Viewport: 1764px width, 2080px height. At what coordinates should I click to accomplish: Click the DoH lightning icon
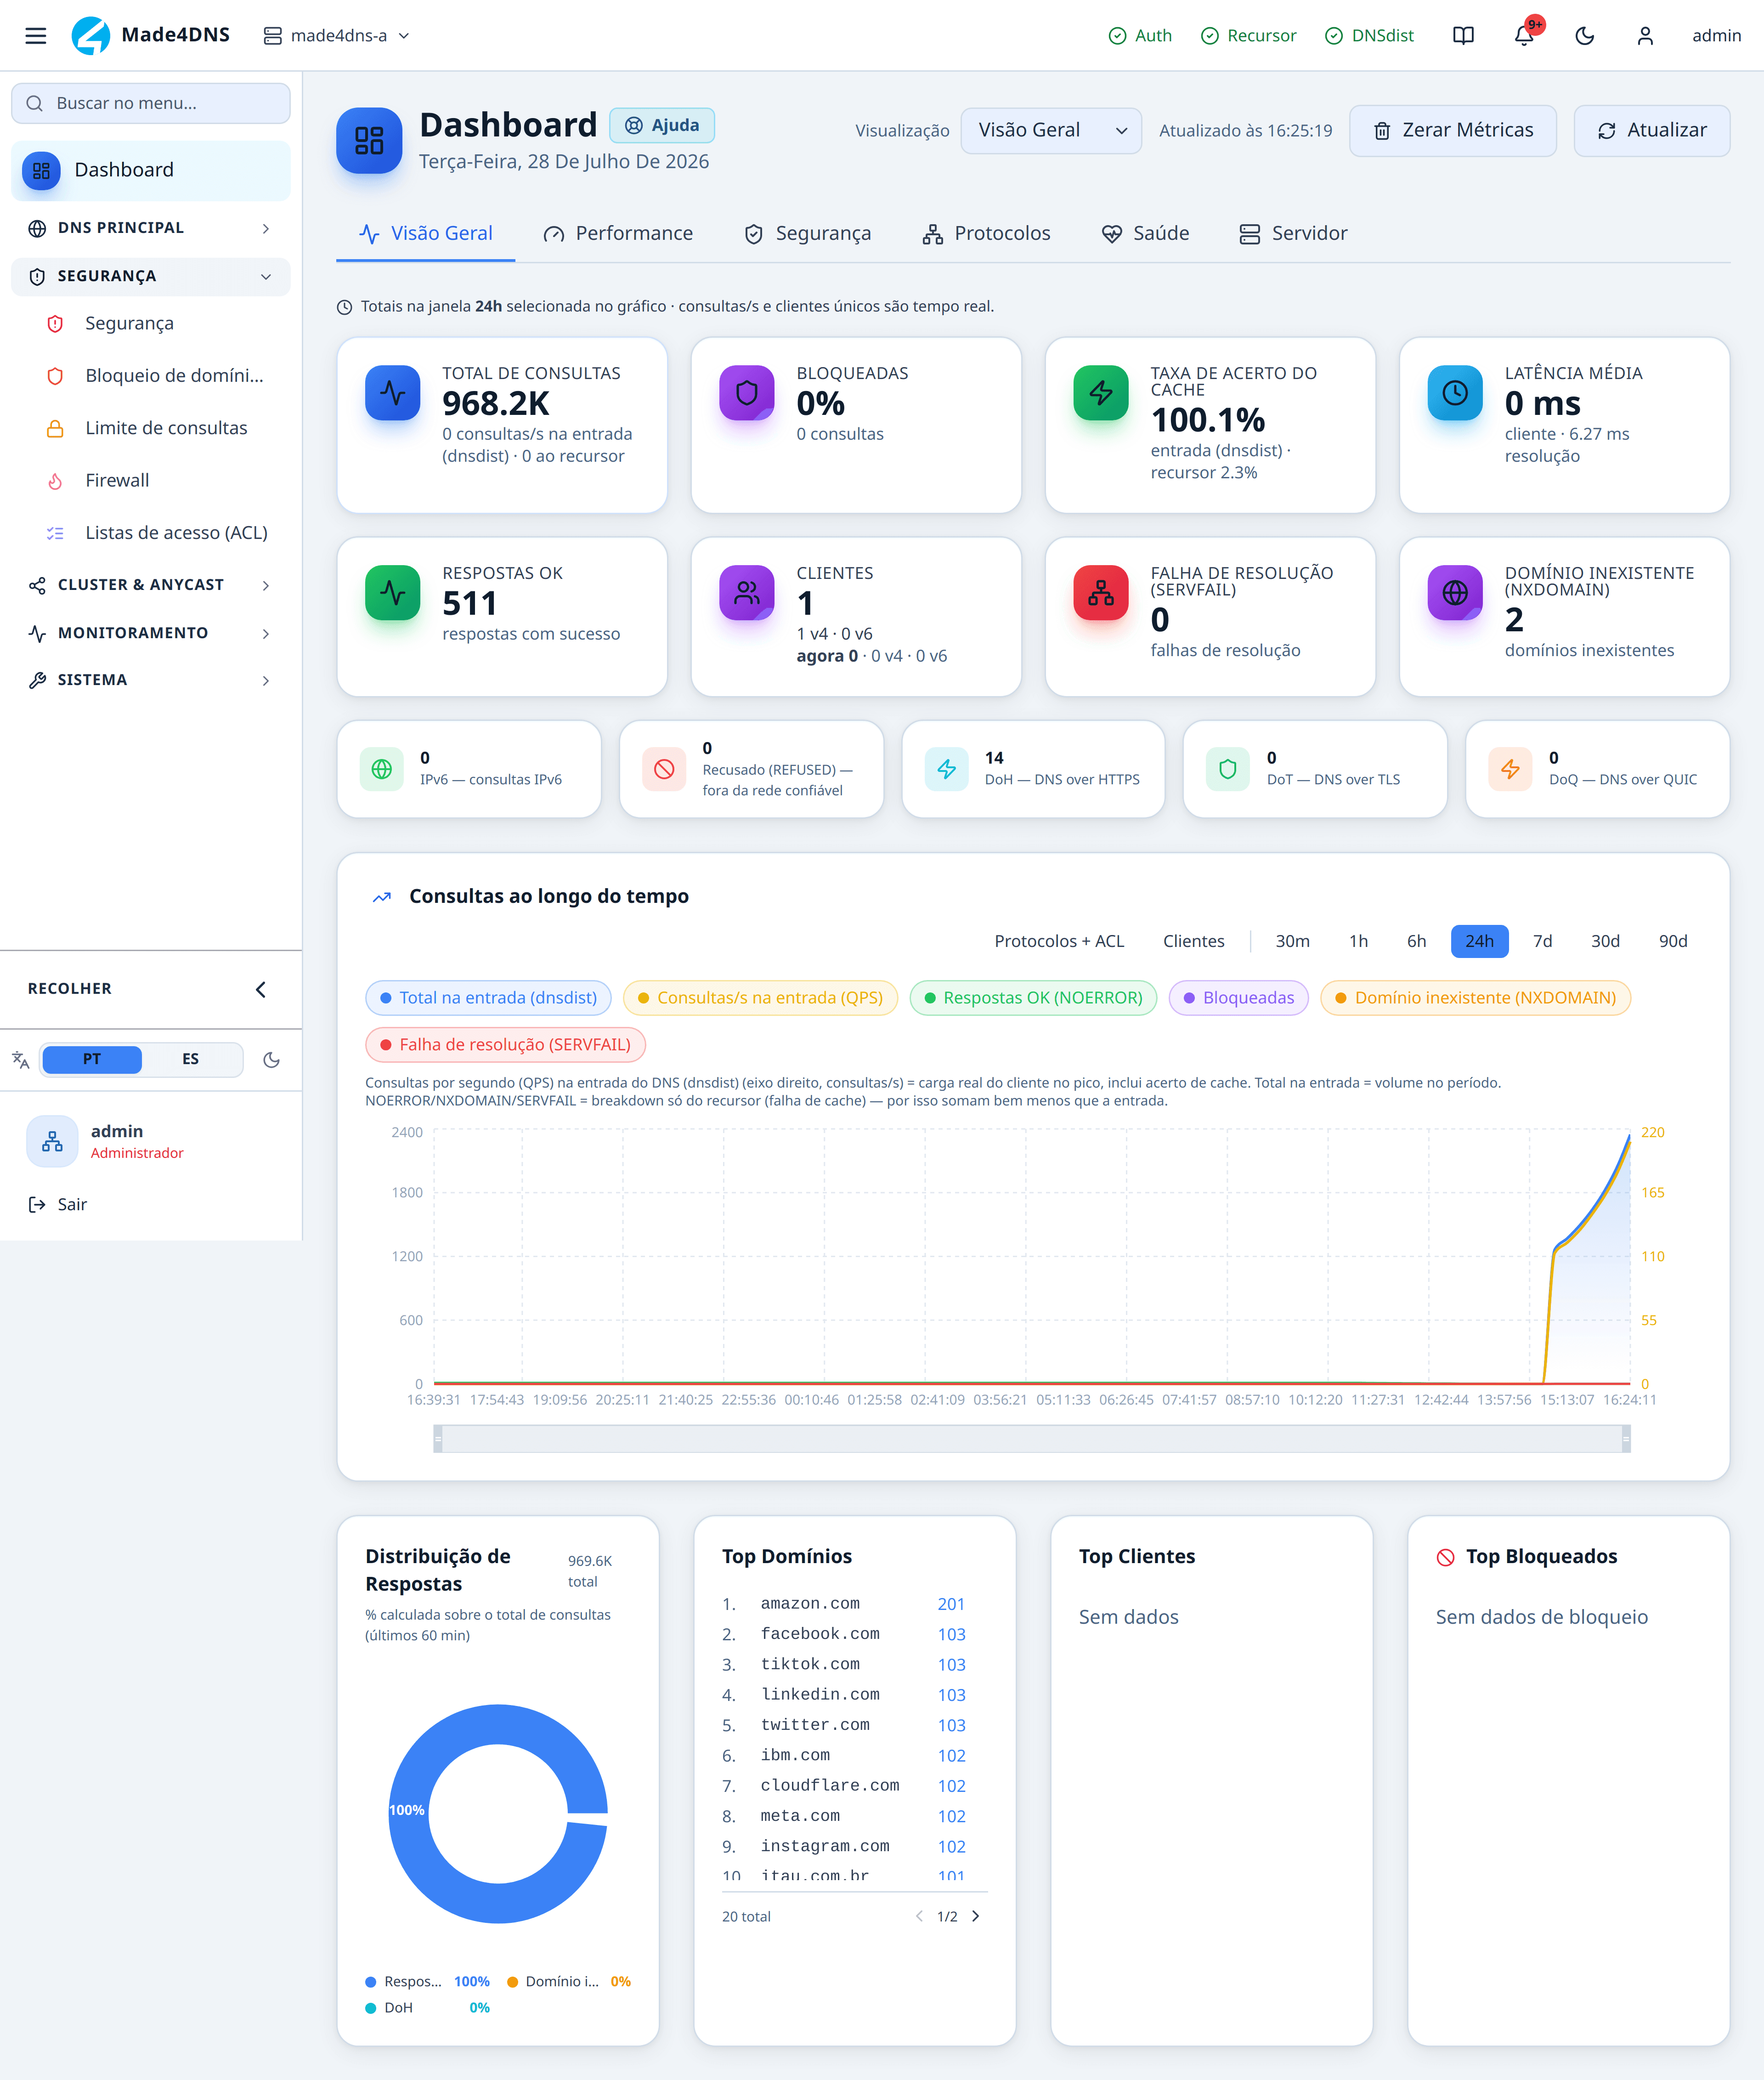(946, 769)
